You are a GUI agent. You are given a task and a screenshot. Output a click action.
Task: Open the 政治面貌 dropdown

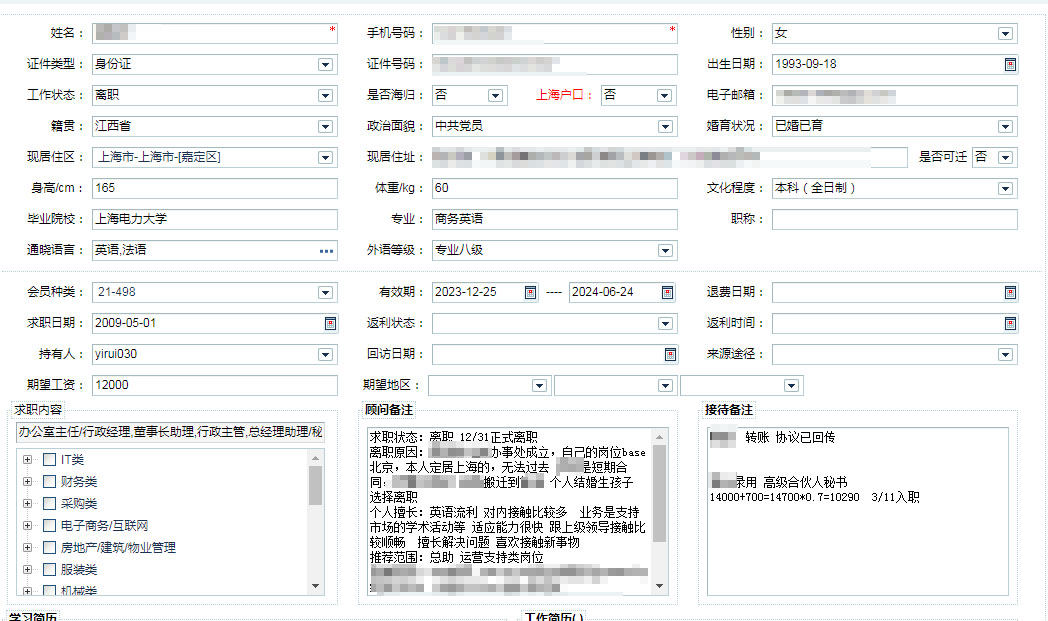pos(664,126)
